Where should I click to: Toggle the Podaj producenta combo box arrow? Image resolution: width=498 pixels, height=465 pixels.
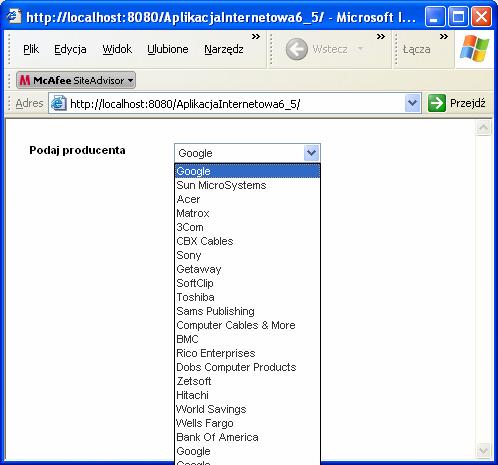[x=312, y=153]
